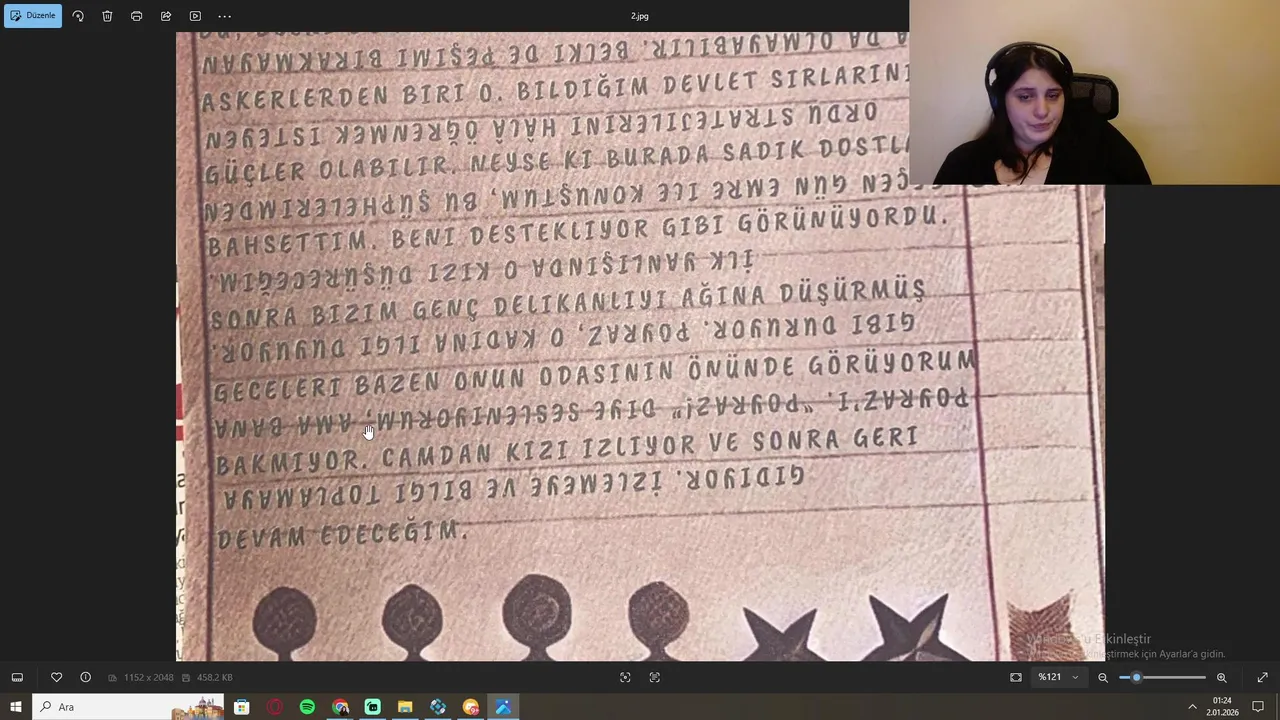Viewport: 1280px width, 720px height.
Task: Open Spotify from the taskbar
Action: pyautogui.click(x=307, y=707)
